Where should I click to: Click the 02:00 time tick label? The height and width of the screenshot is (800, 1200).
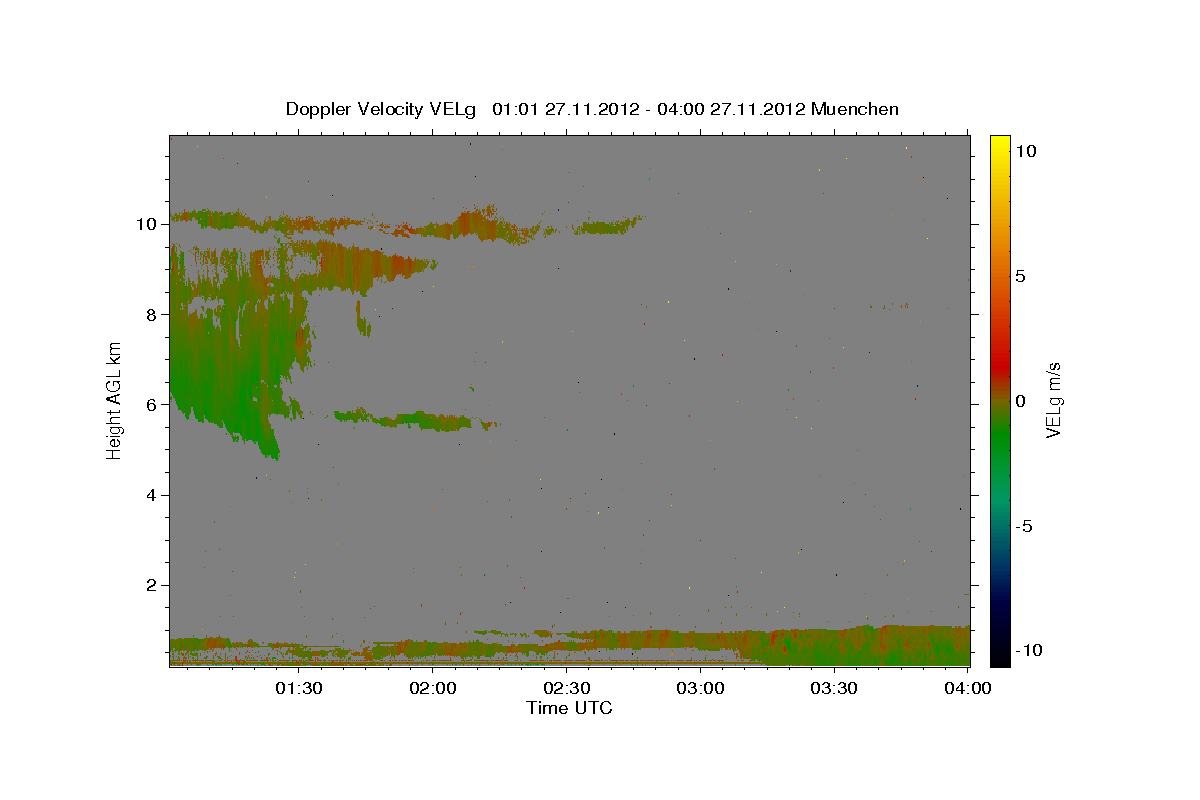pyautogui.click(x=432, y=688)
